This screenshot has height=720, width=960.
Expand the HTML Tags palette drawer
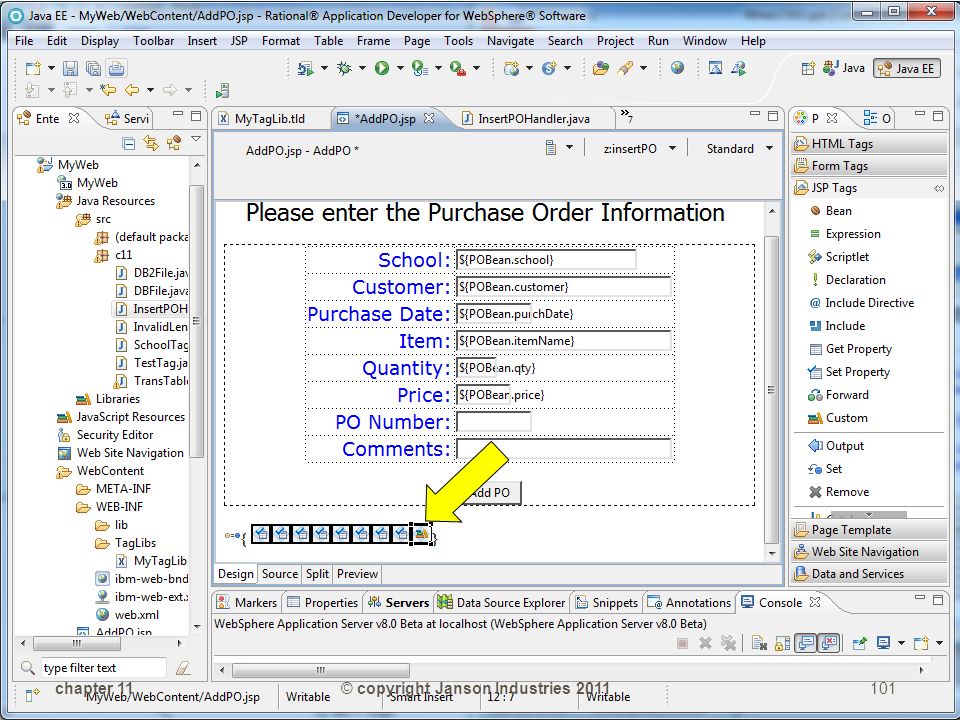click(x=869, y=144)
